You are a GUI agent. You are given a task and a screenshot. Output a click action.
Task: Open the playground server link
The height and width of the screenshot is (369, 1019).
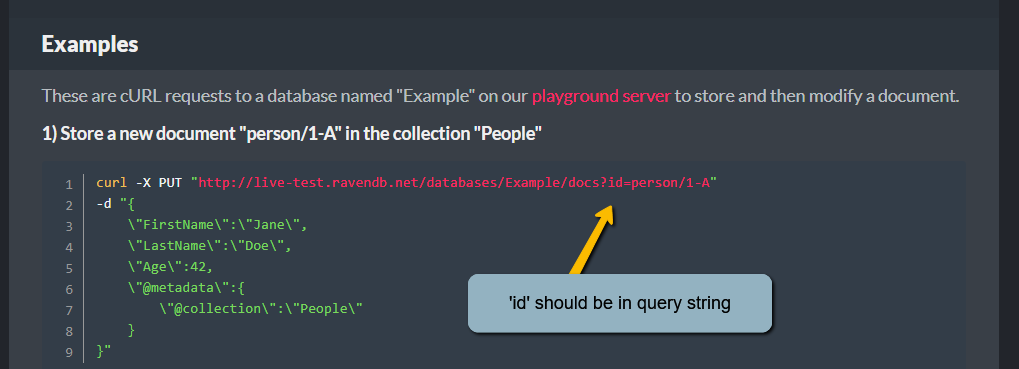click(x=601, y=97)
